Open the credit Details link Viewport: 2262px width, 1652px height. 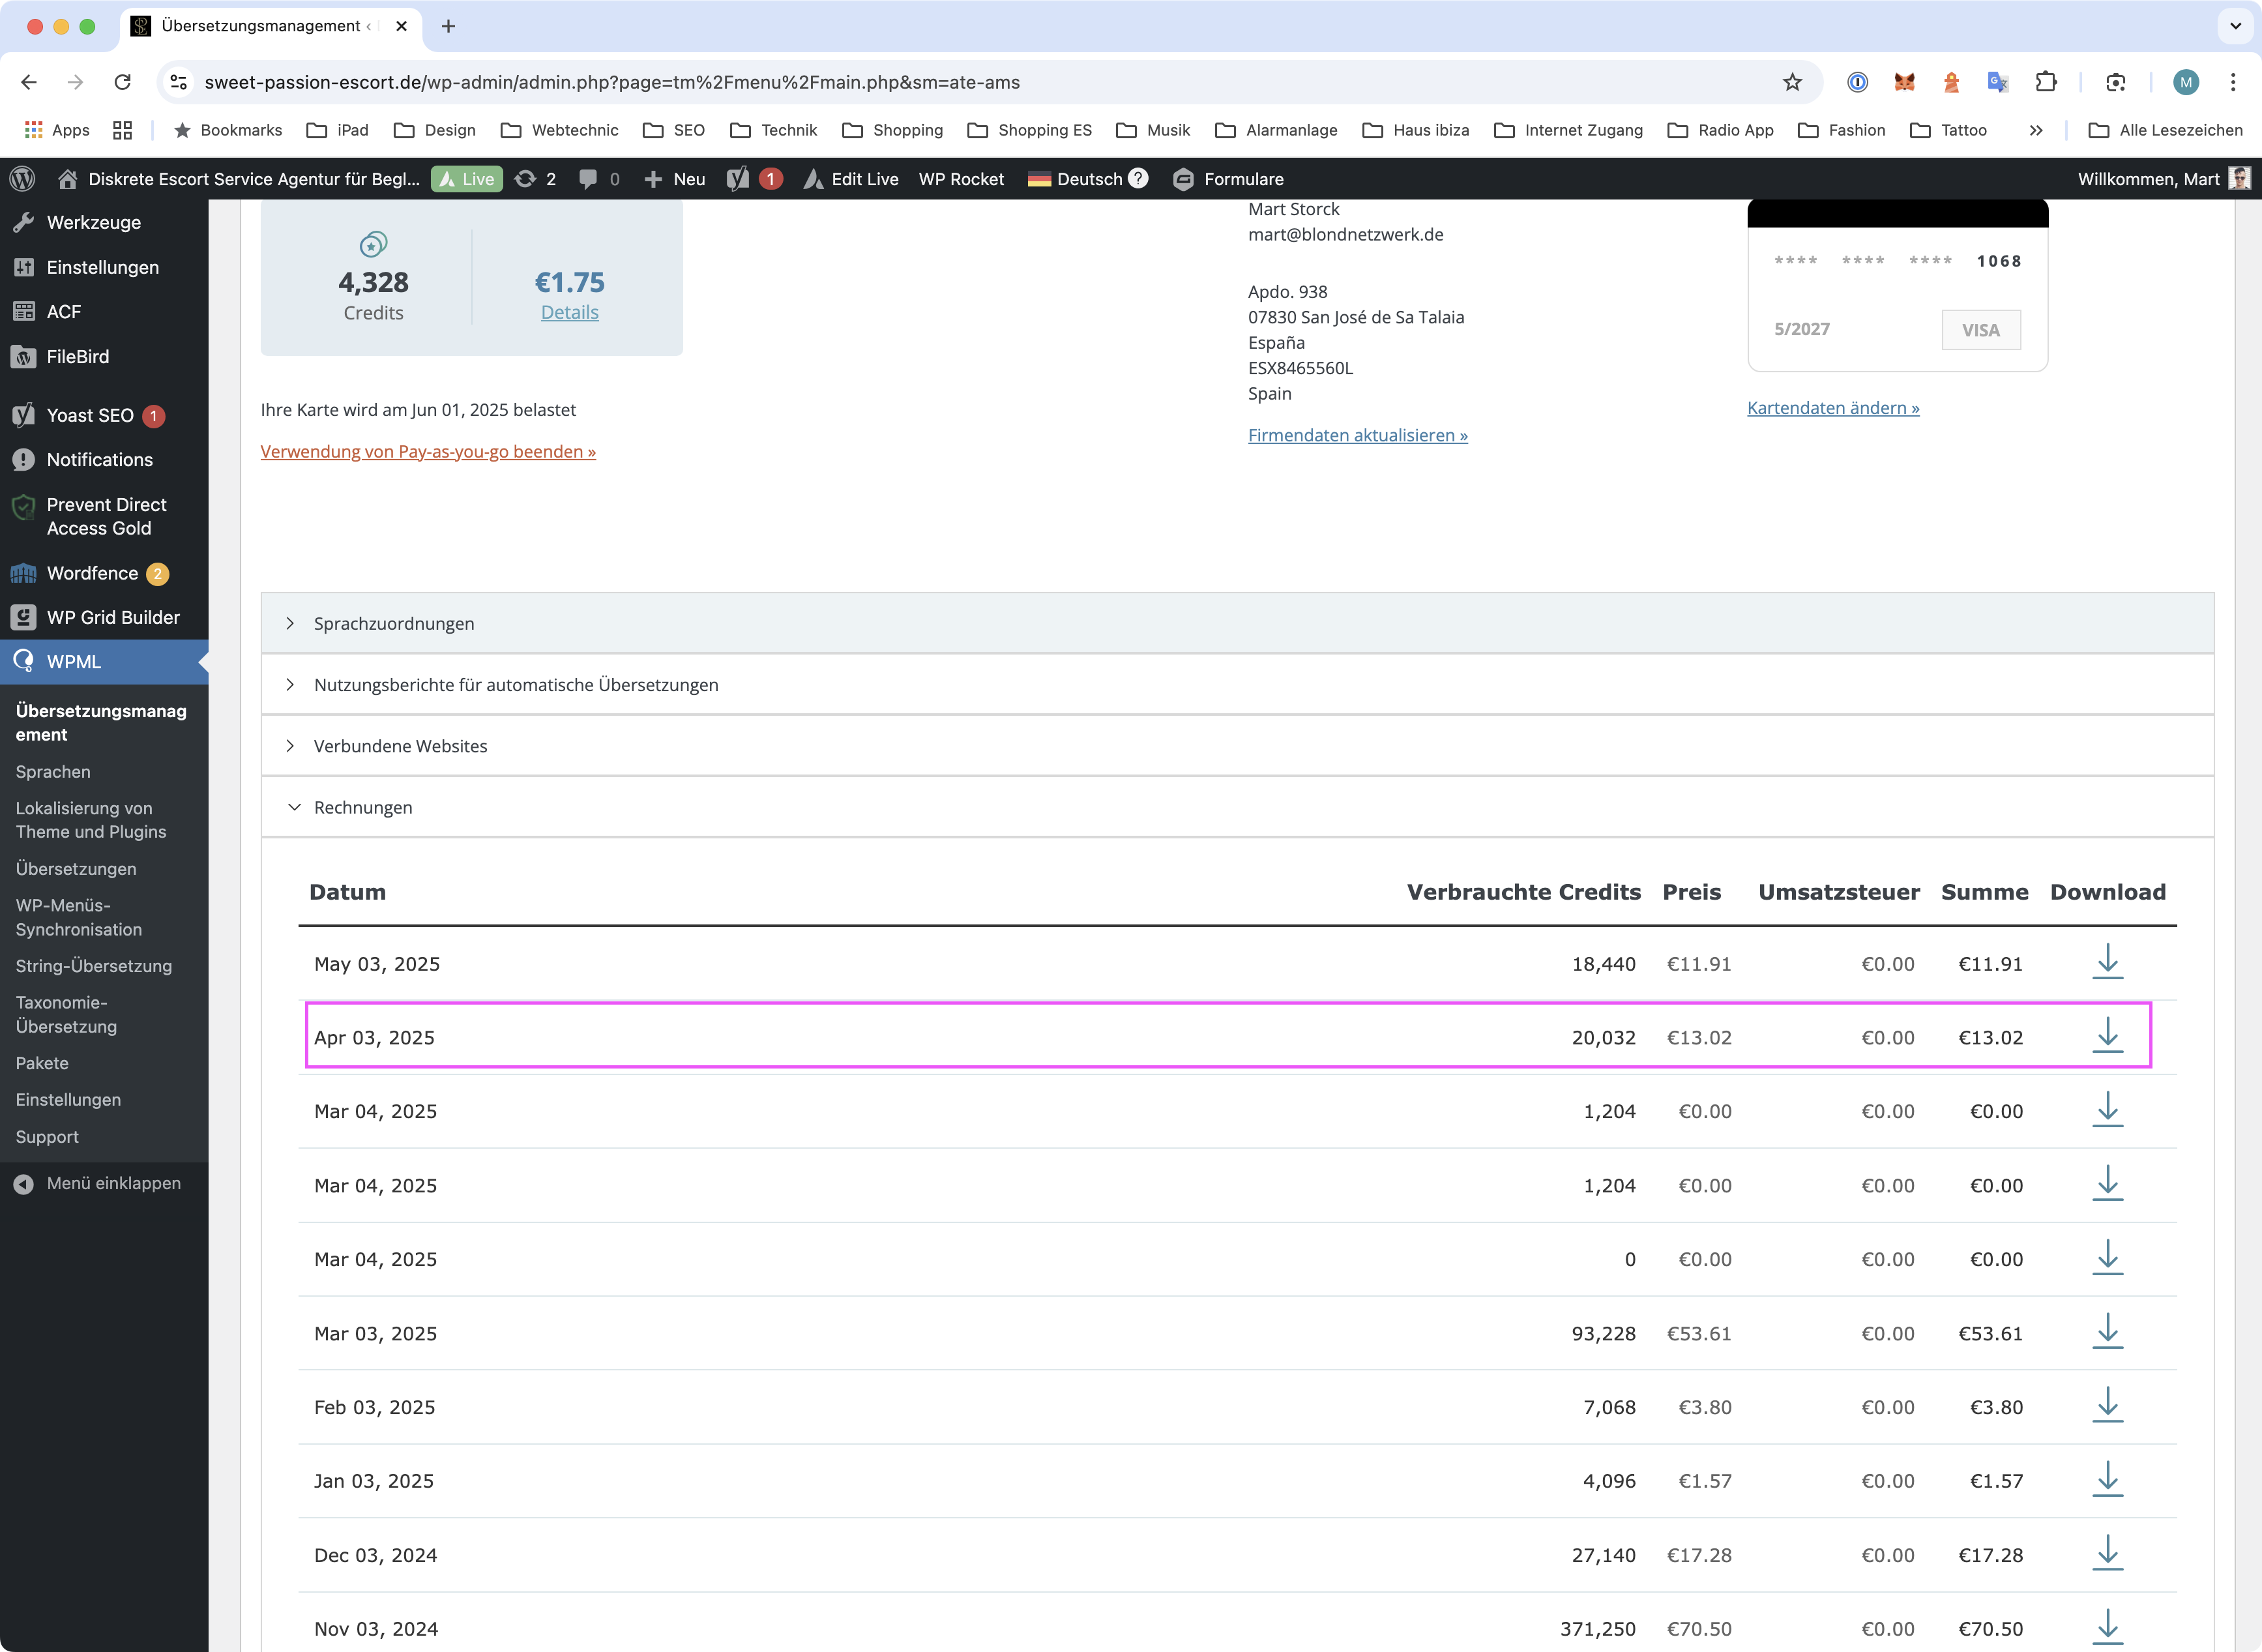click(570, 312)
